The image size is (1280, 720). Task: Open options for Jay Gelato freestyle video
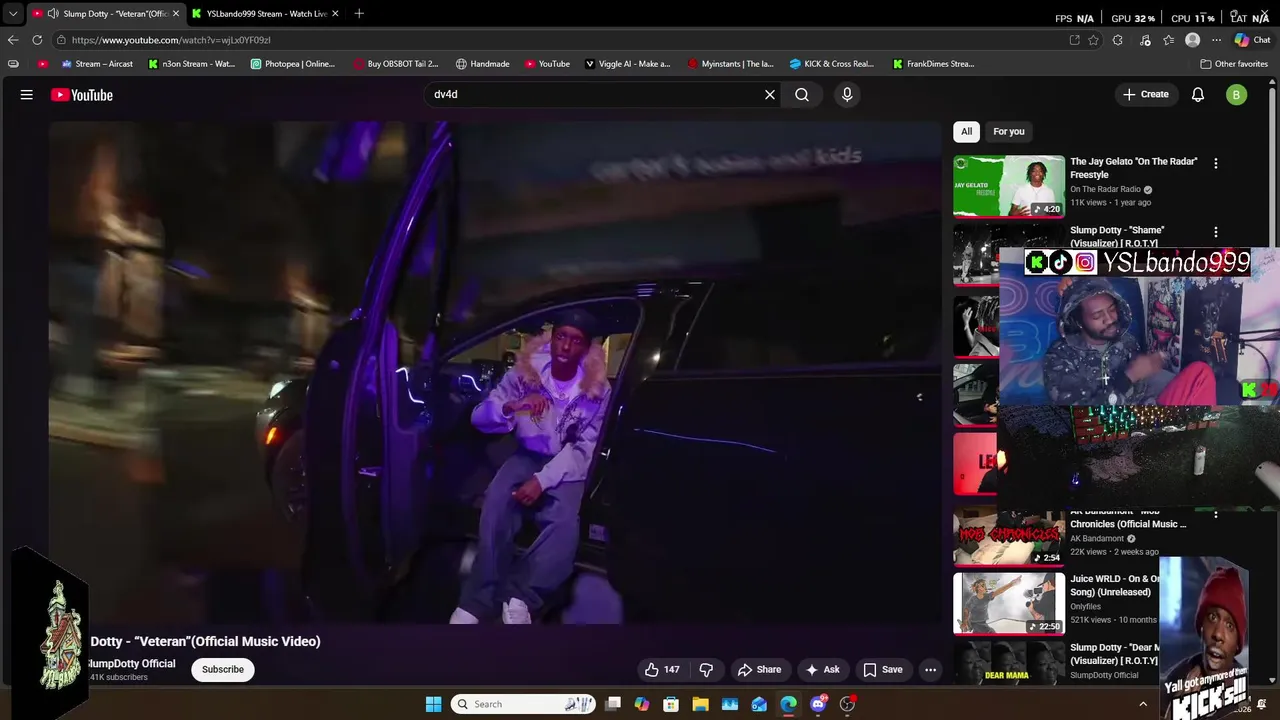pos(1216,163)
